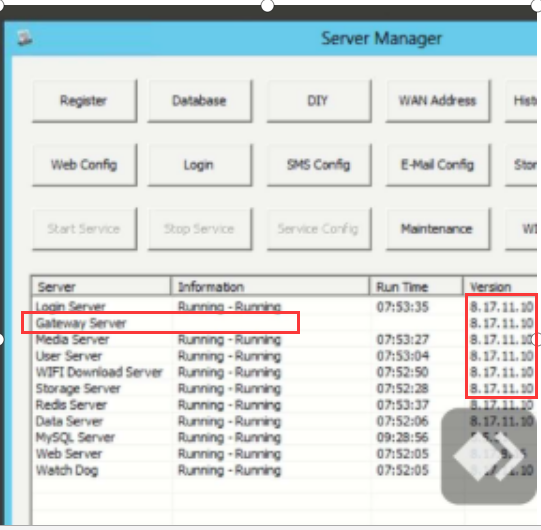This screenshot has width=541, height=530.
Task: Click the Start Service button
Action: [85, 229]
